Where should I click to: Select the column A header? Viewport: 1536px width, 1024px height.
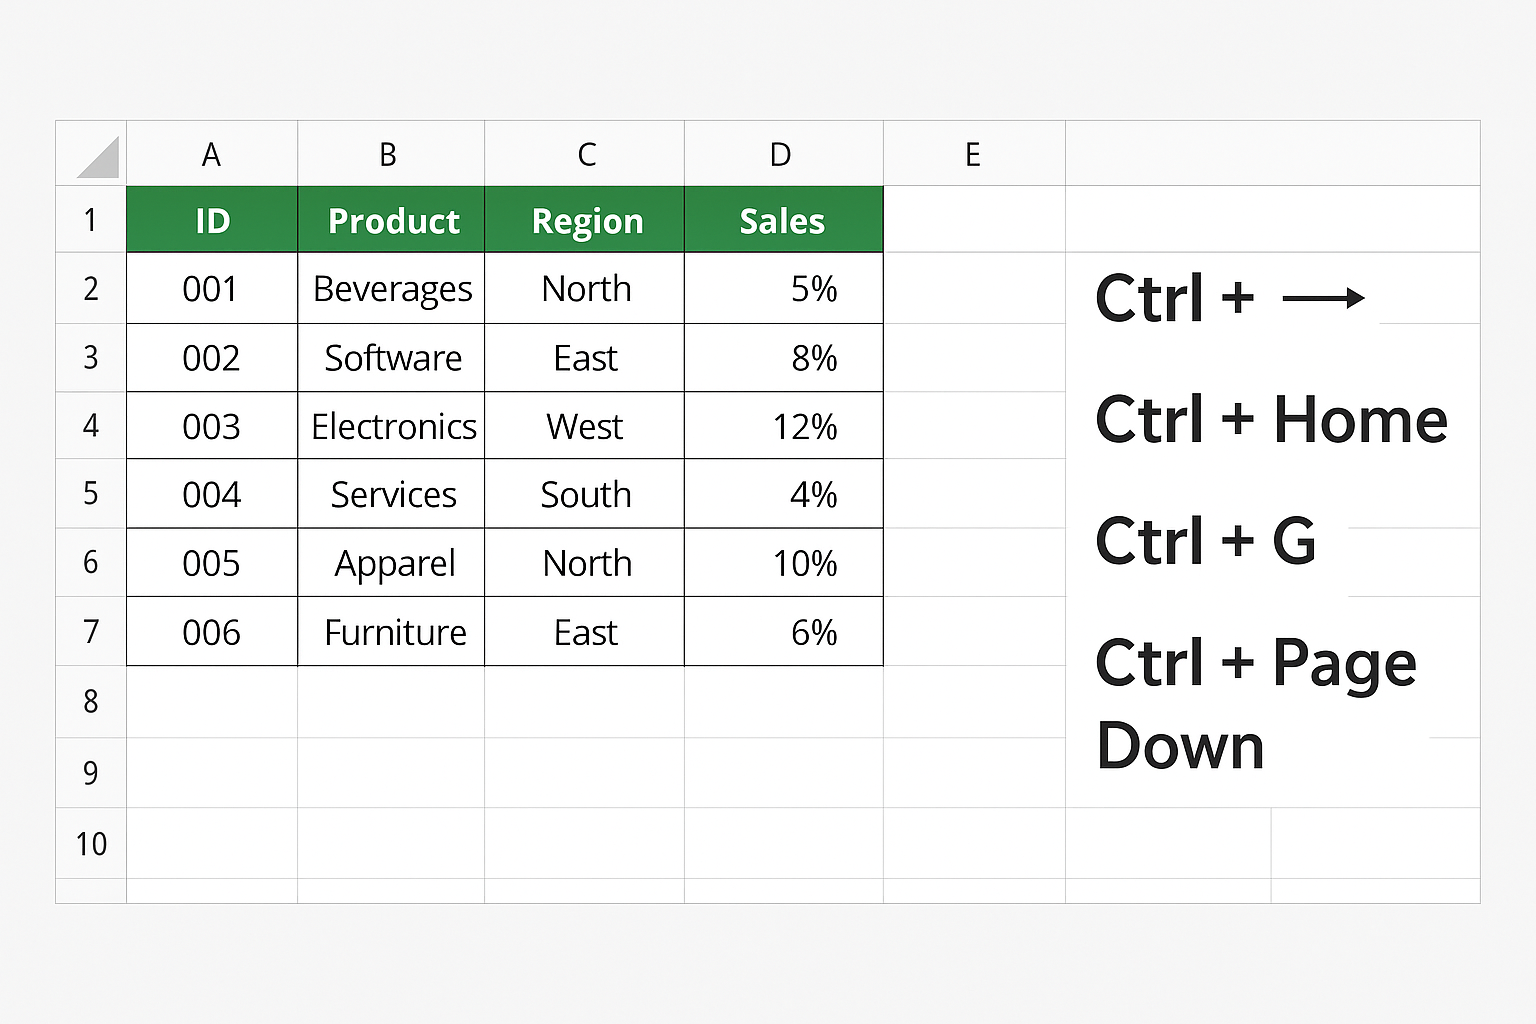[x=212, y=154]
